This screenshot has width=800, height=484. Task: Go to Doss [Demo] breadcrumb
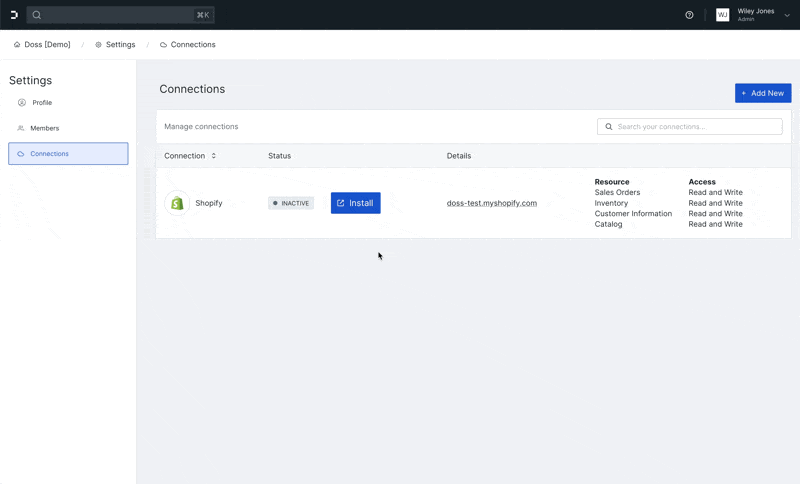pos(47,45)
